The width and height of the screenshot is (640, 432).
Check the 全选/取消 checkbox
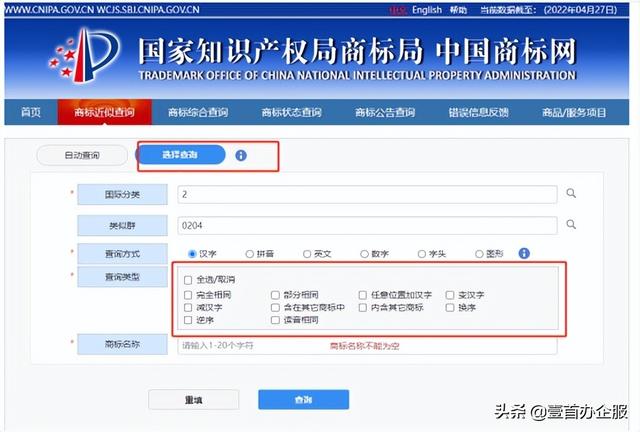tap(188, 280)
